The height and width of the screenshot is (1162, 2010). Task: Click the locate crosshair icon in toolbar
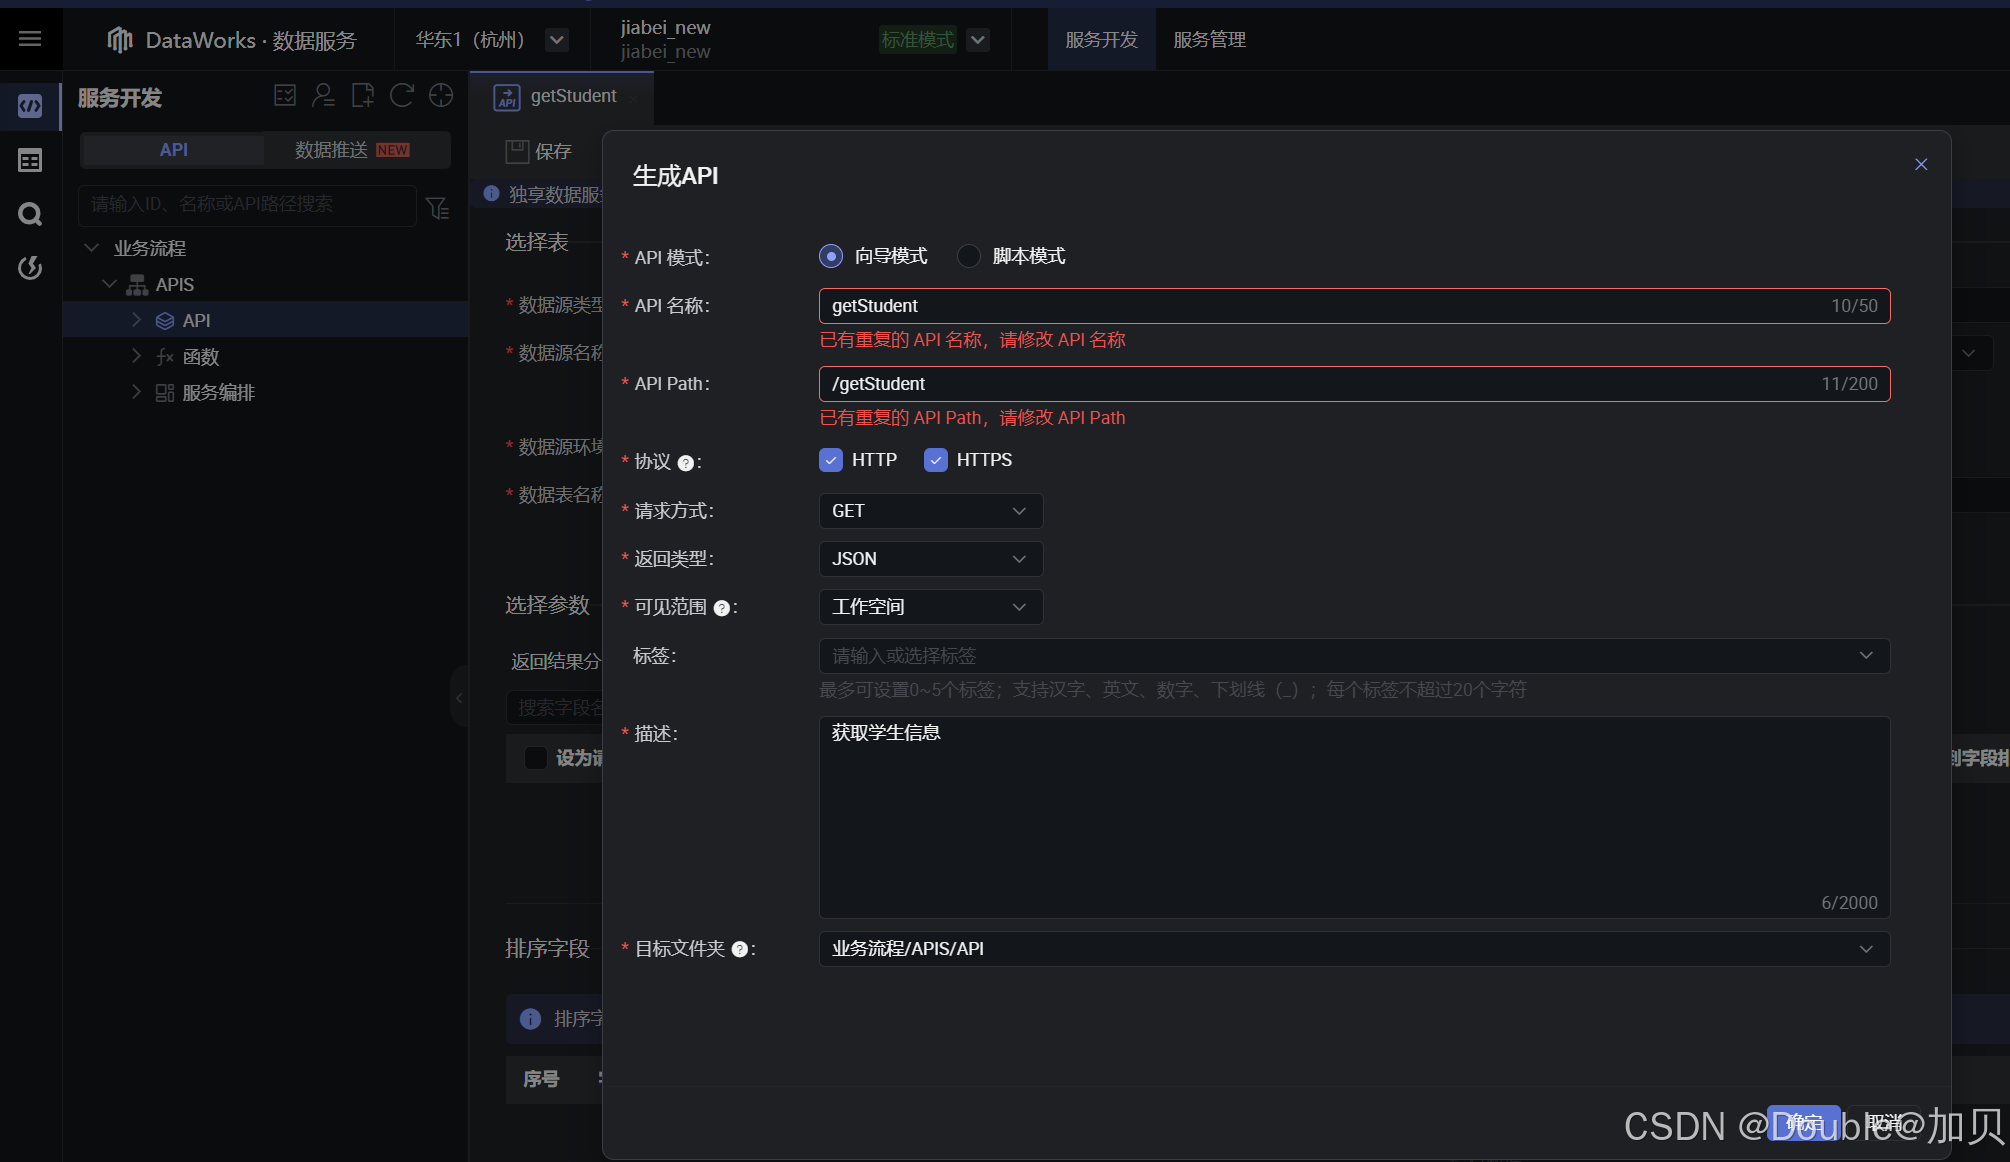pos(440,95)
